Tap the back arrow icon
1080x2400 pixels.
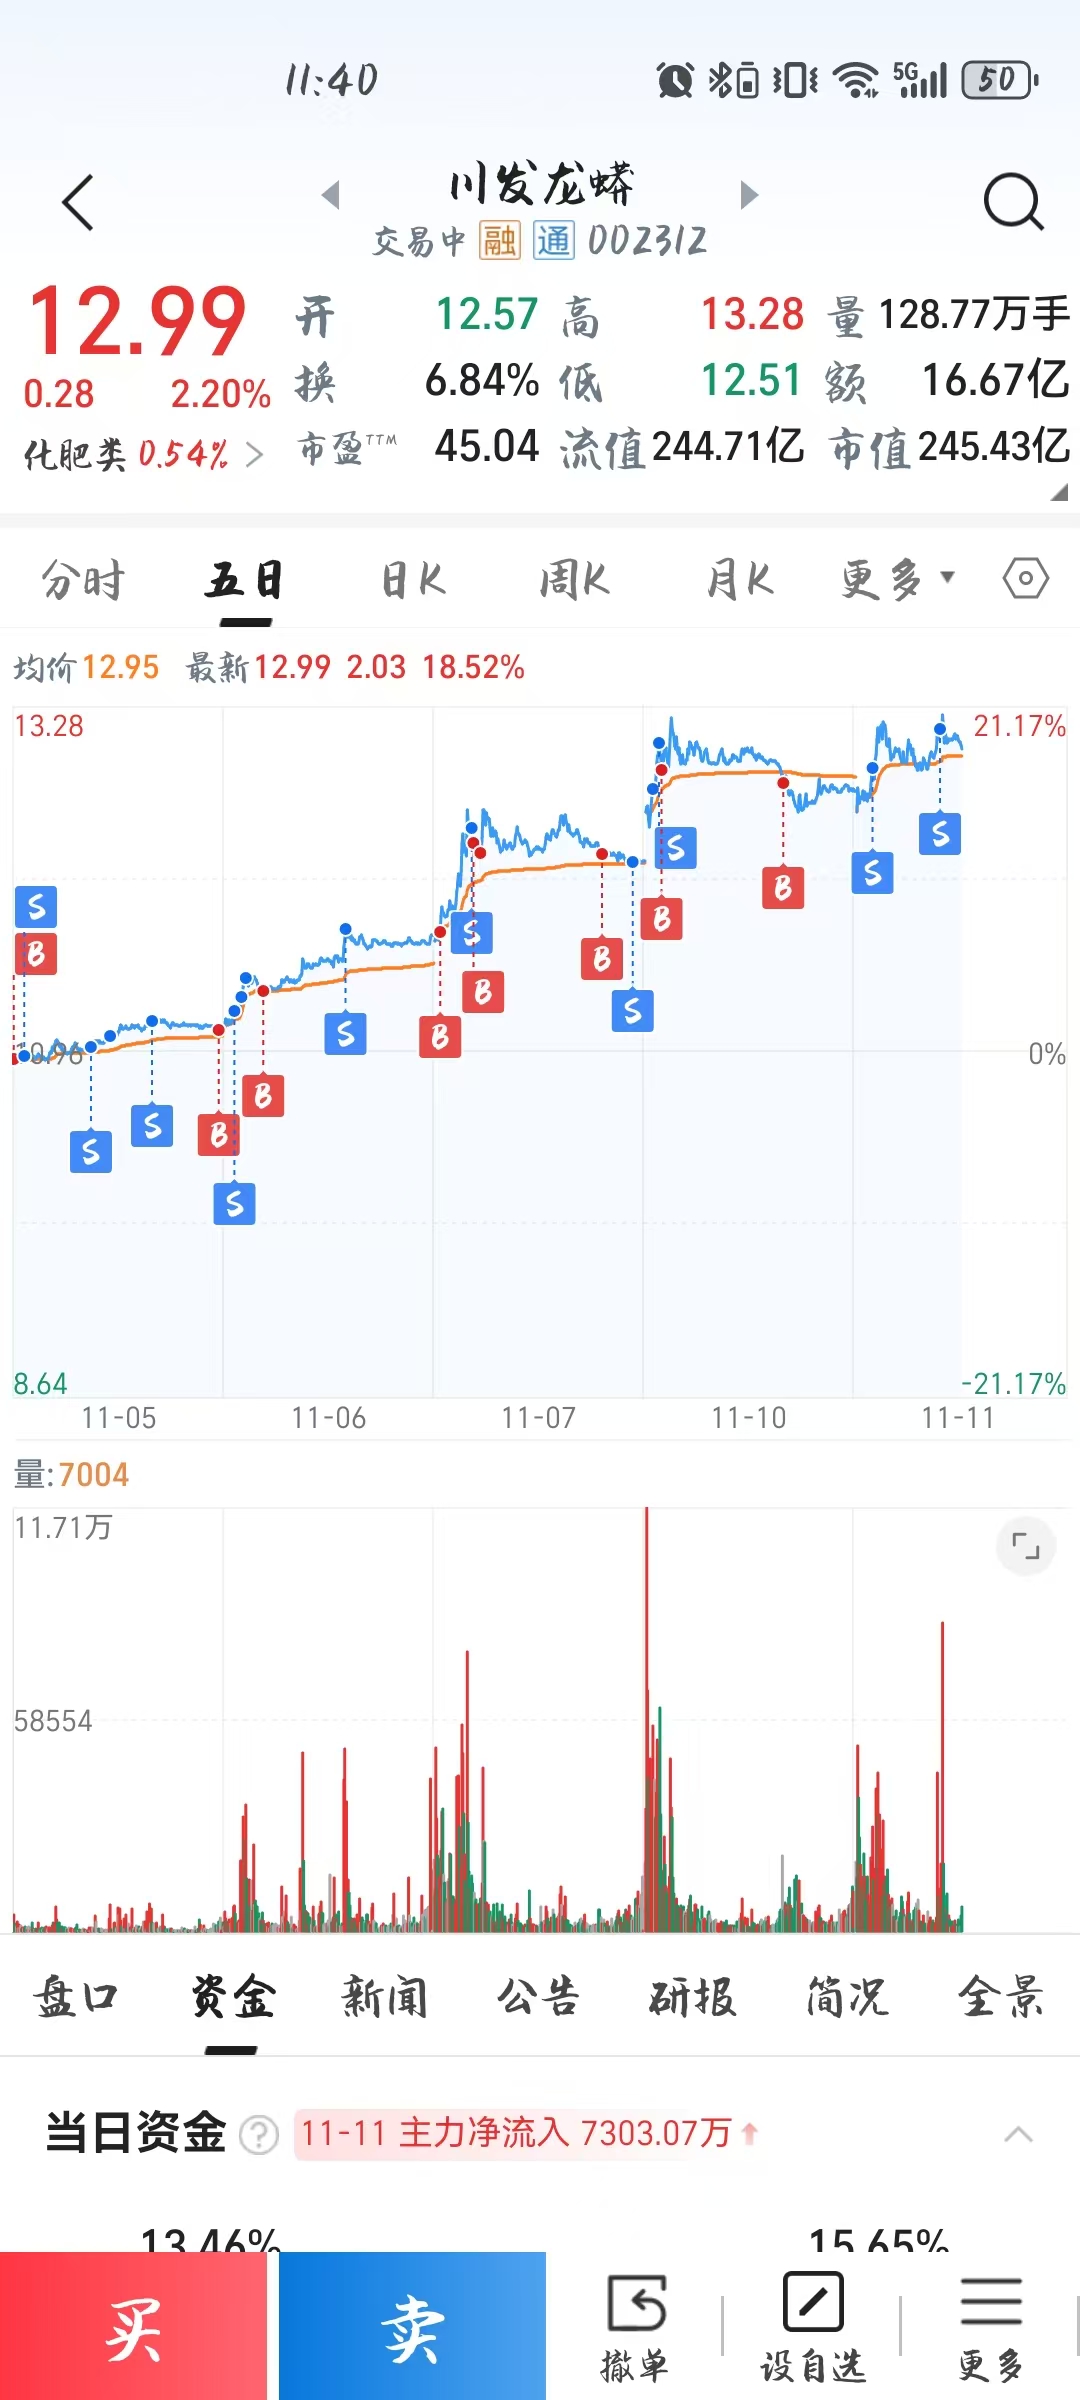coord(78,202)
